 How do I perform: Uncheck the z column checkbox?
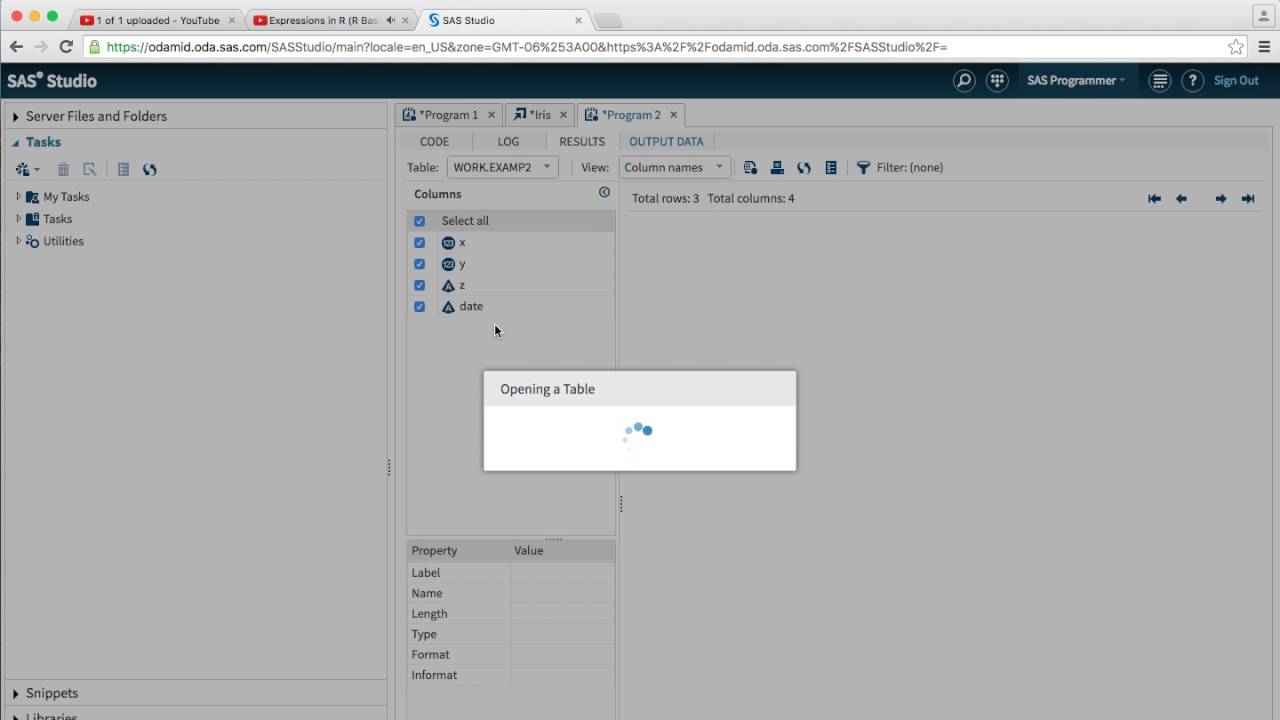tap(419, 286)
